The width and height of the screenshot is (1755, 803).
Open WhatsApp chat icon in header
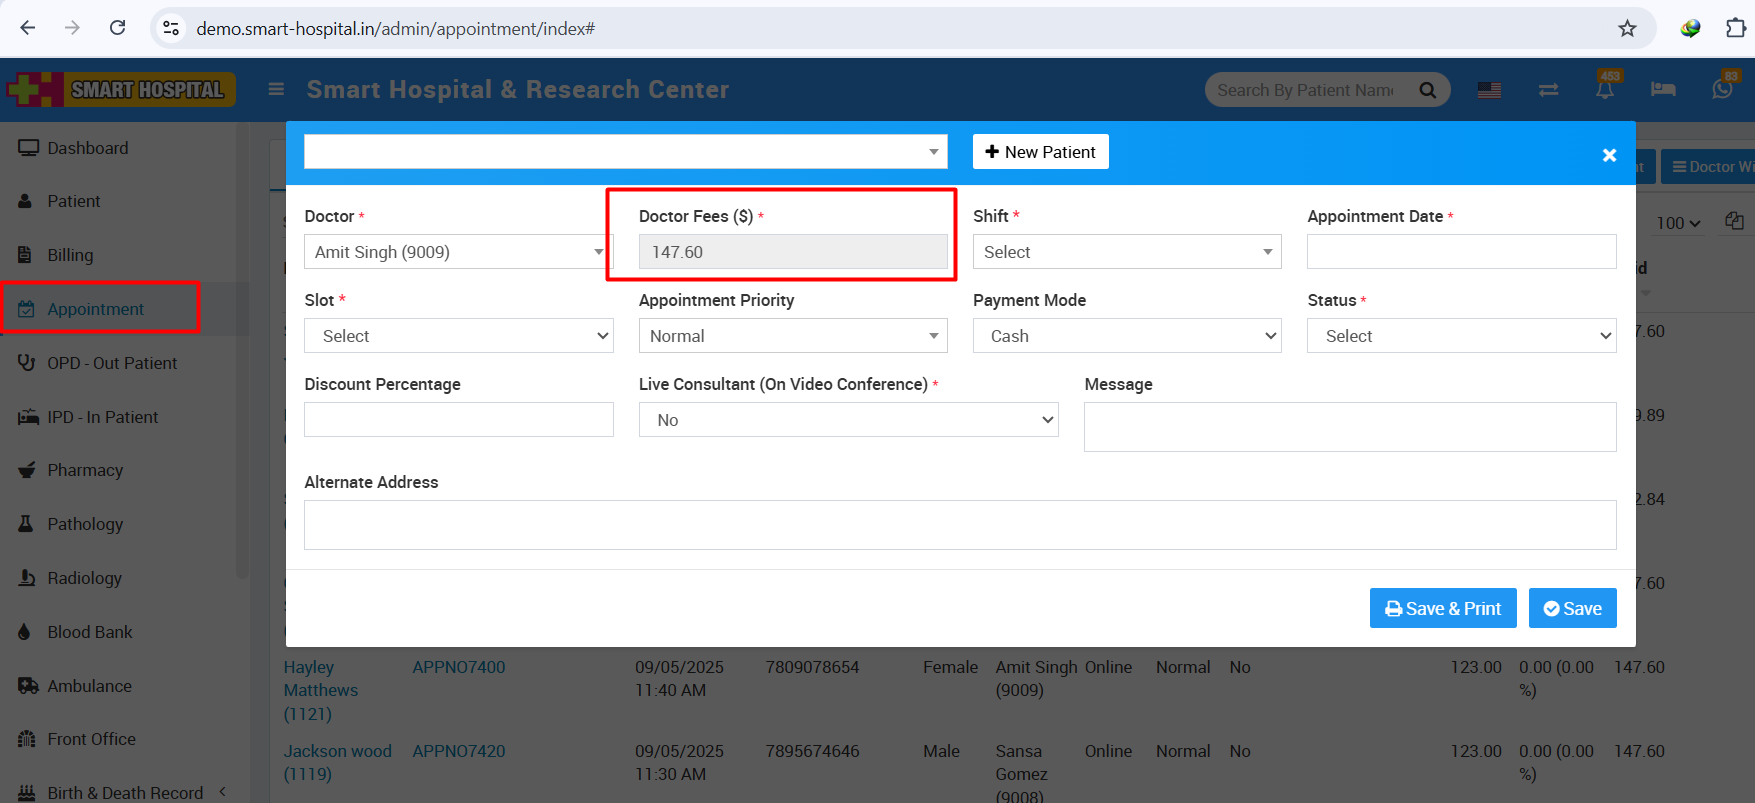(x=1722, y=89)
